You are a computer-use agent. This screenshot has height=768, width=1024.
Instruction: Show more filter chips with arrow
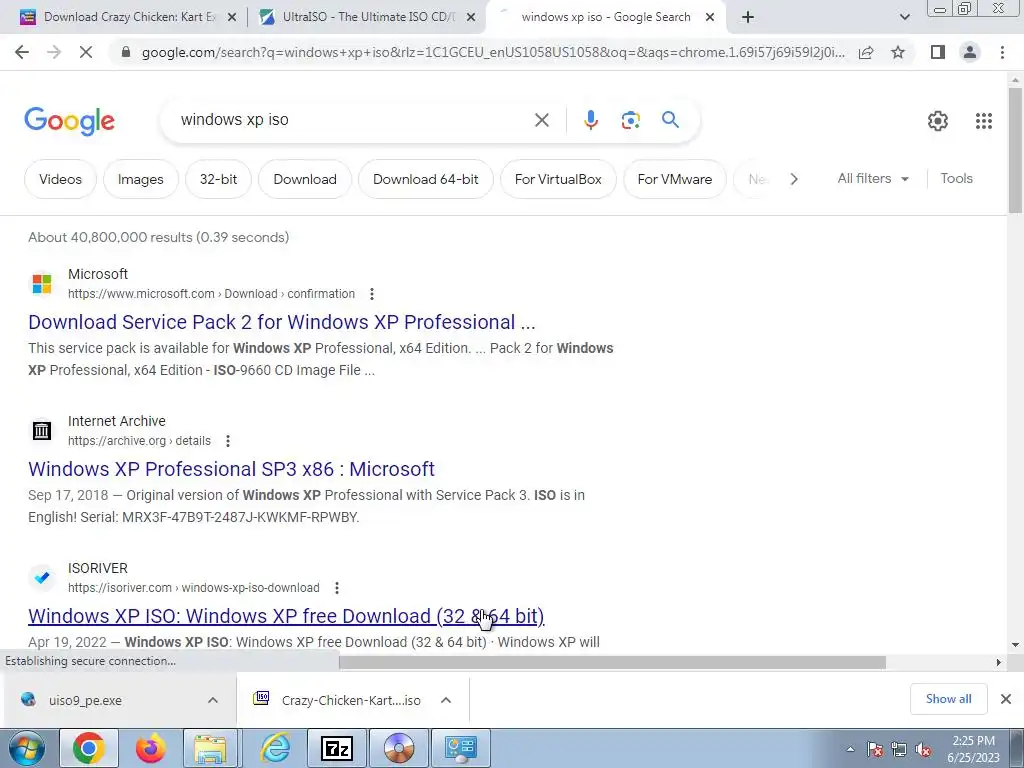click(793, 179)
